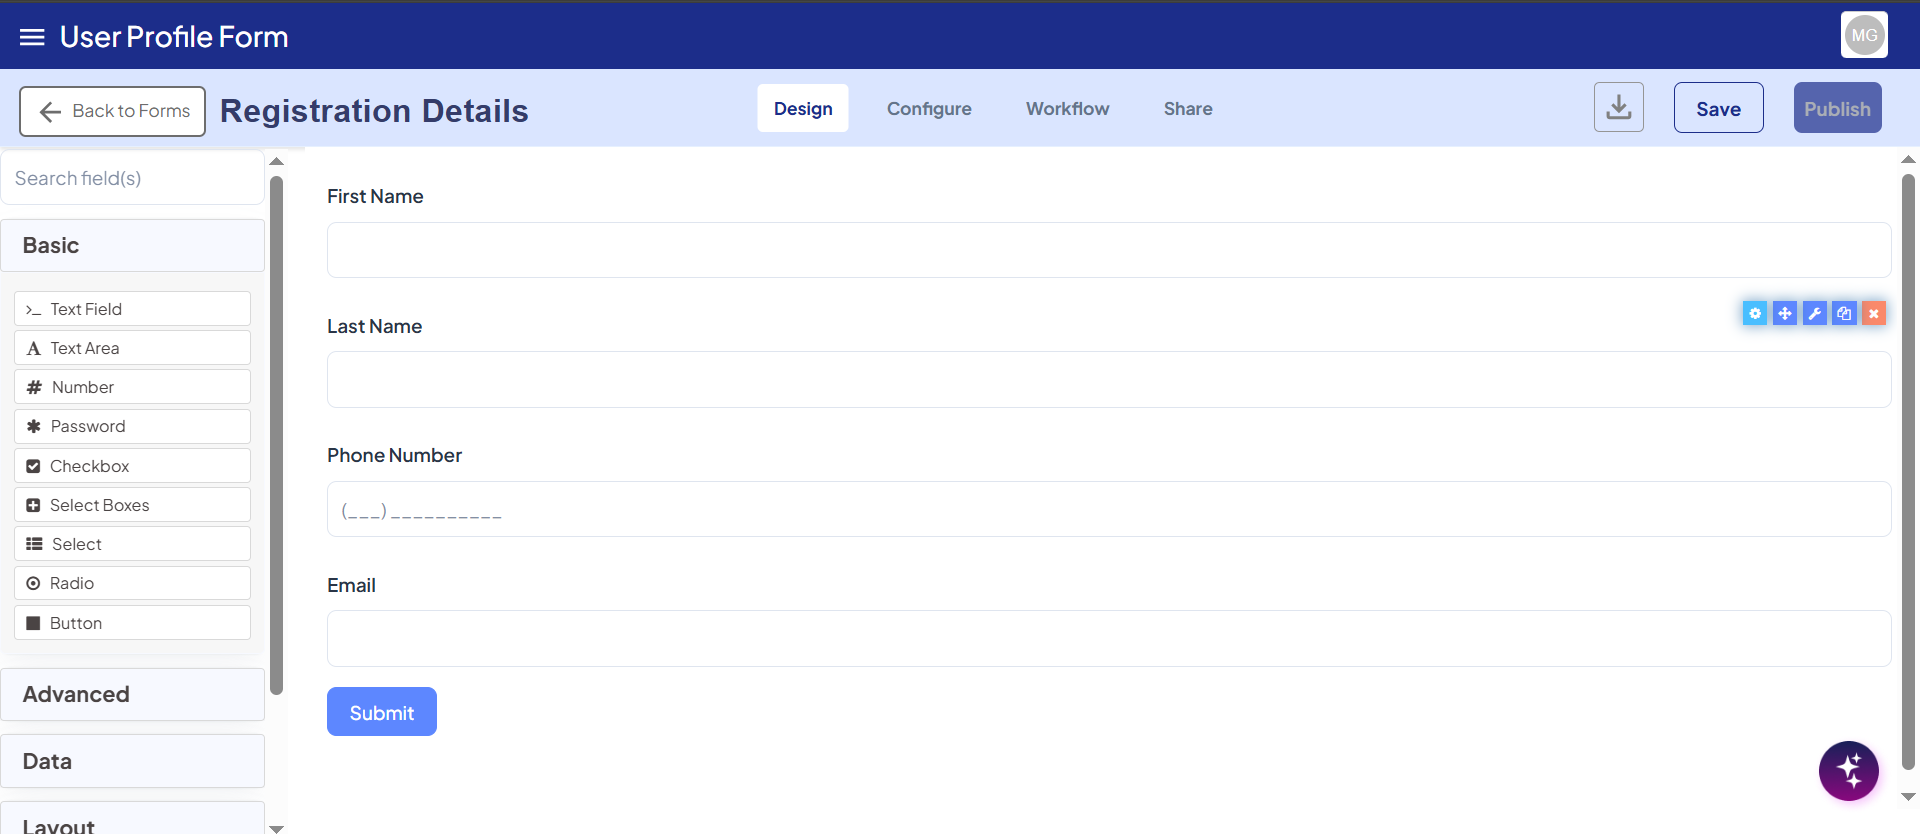Collapse the Basic components section

[132, 245]
